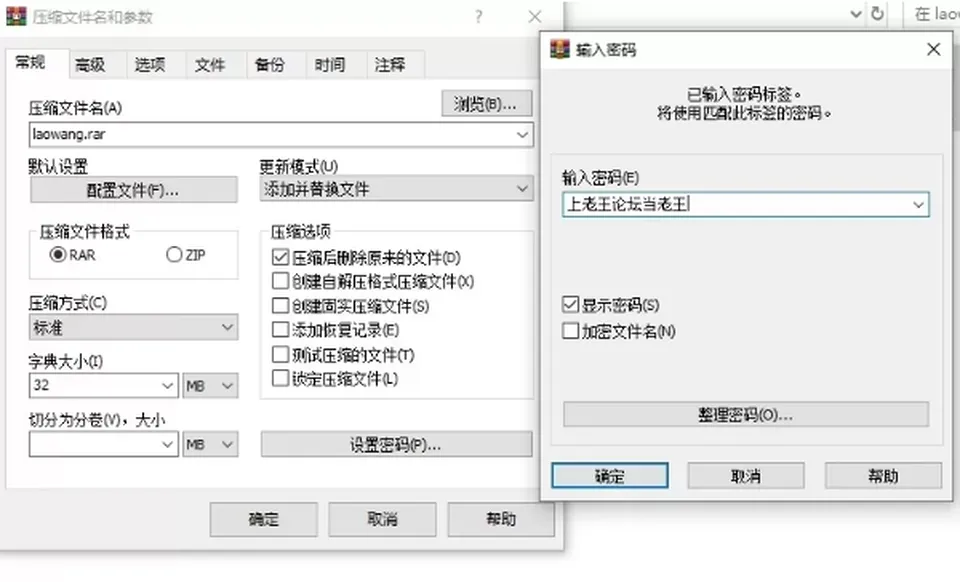Check the 测试压缩的文件 option
960x582 pixels.
click(x=280, y=354)
